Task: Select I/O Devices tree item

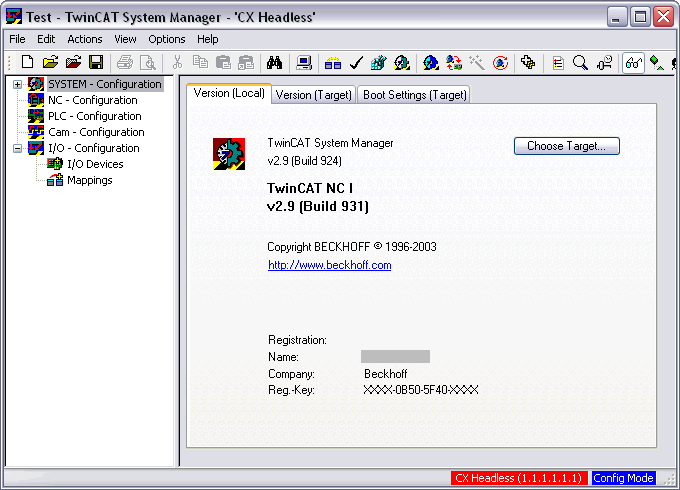Action: click(95, 164)
